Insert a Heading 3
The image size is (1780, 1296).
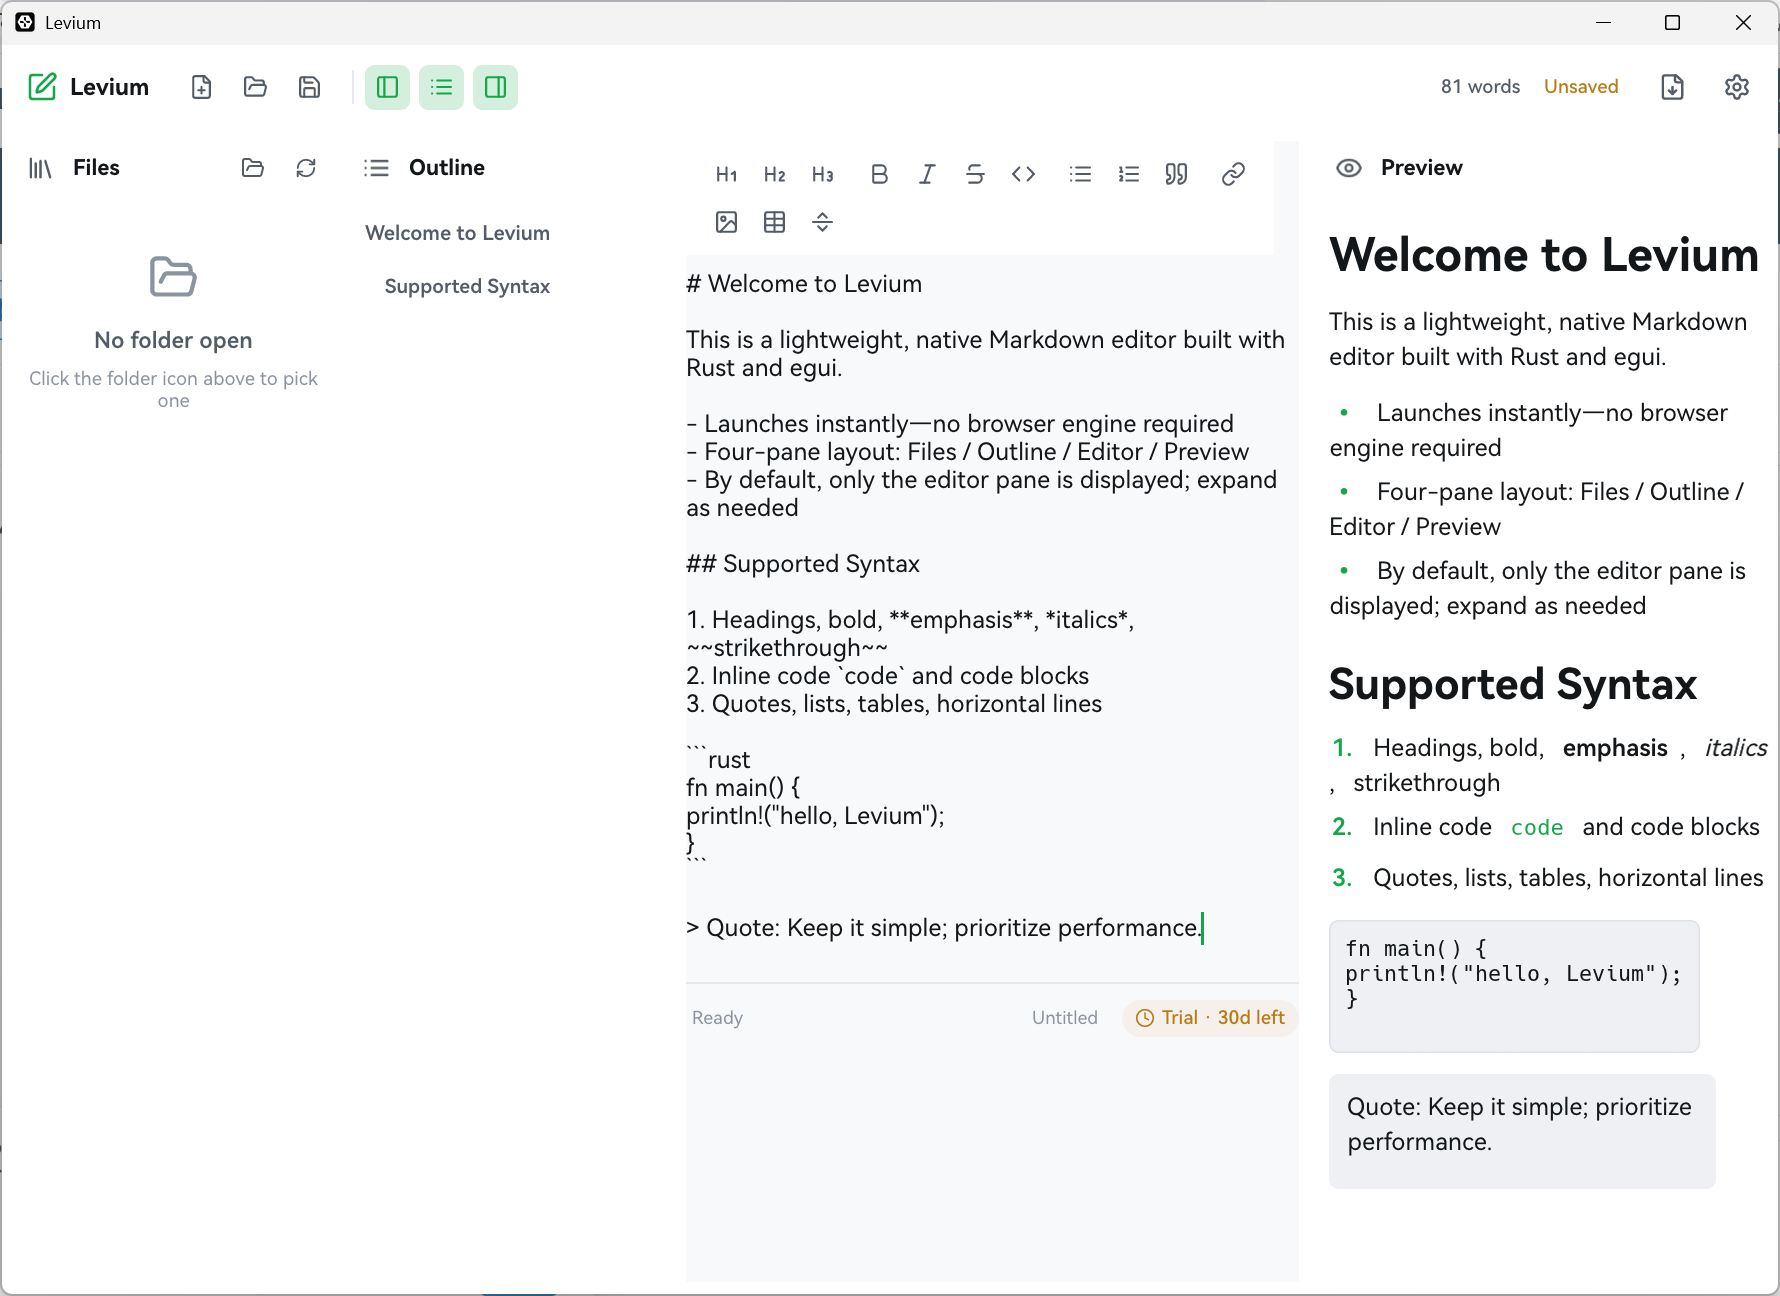point(823,175)
